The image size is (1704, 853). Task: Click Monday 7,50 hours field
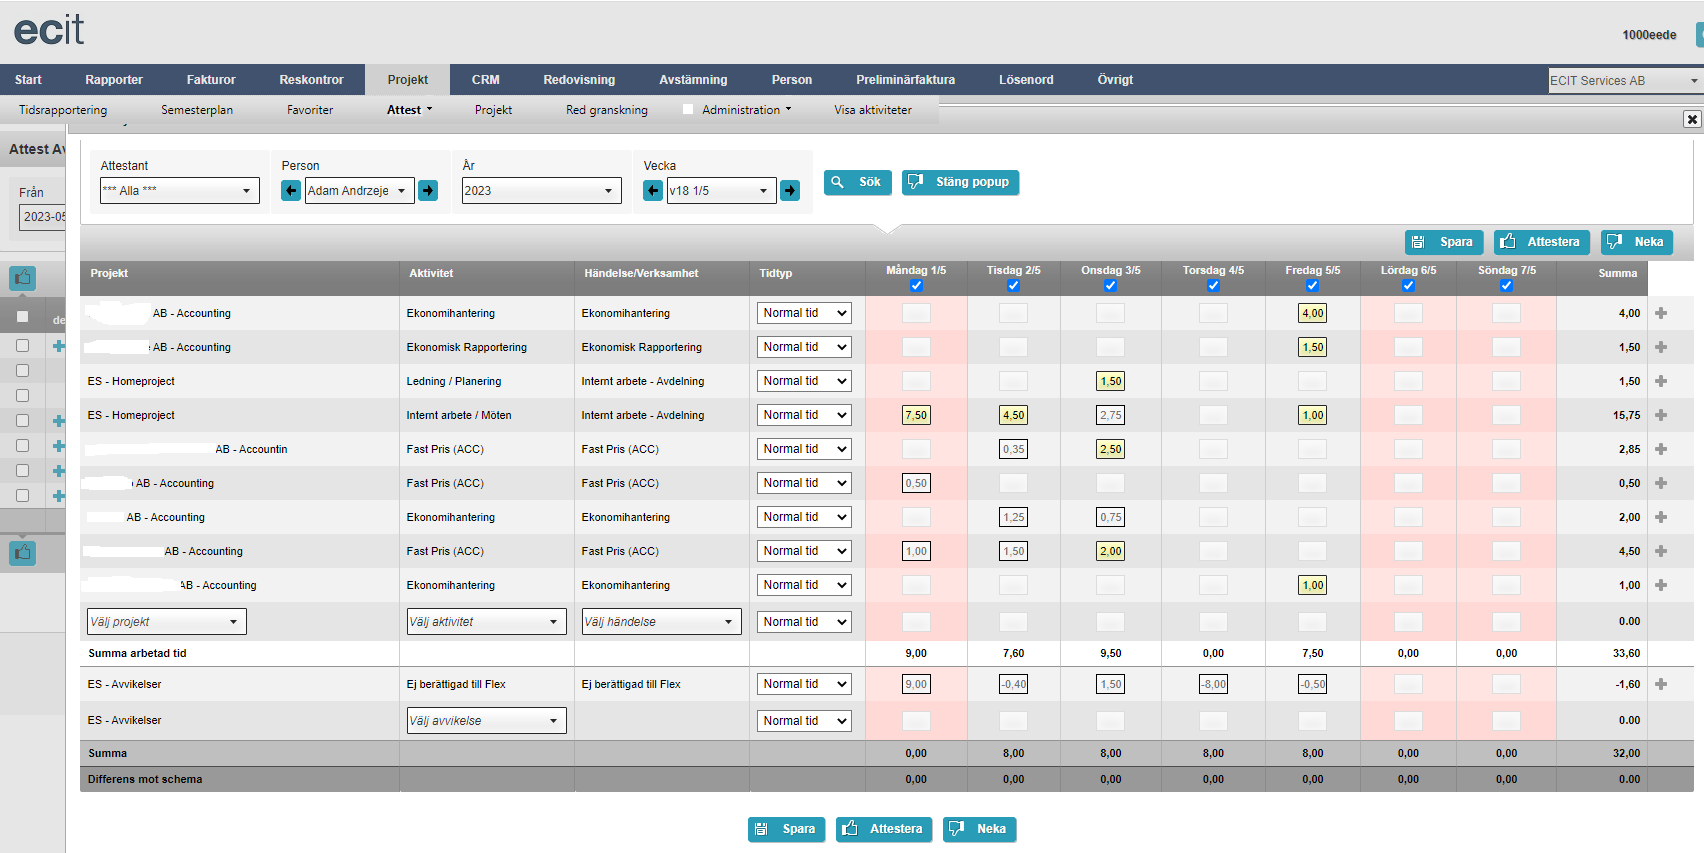point(916,415)
